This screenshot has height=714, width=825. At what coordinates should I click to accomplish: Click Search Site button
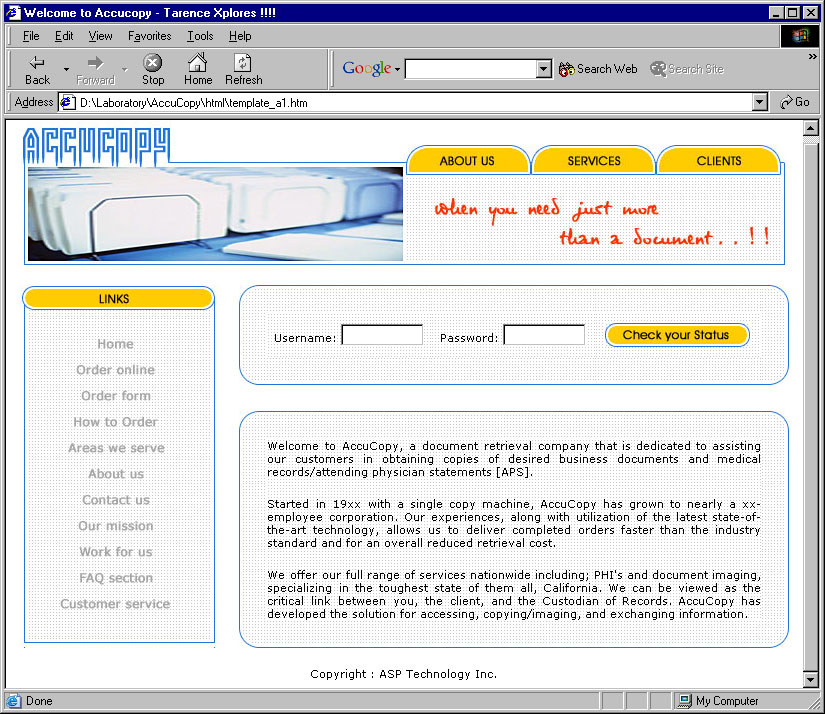pos(687,69)
